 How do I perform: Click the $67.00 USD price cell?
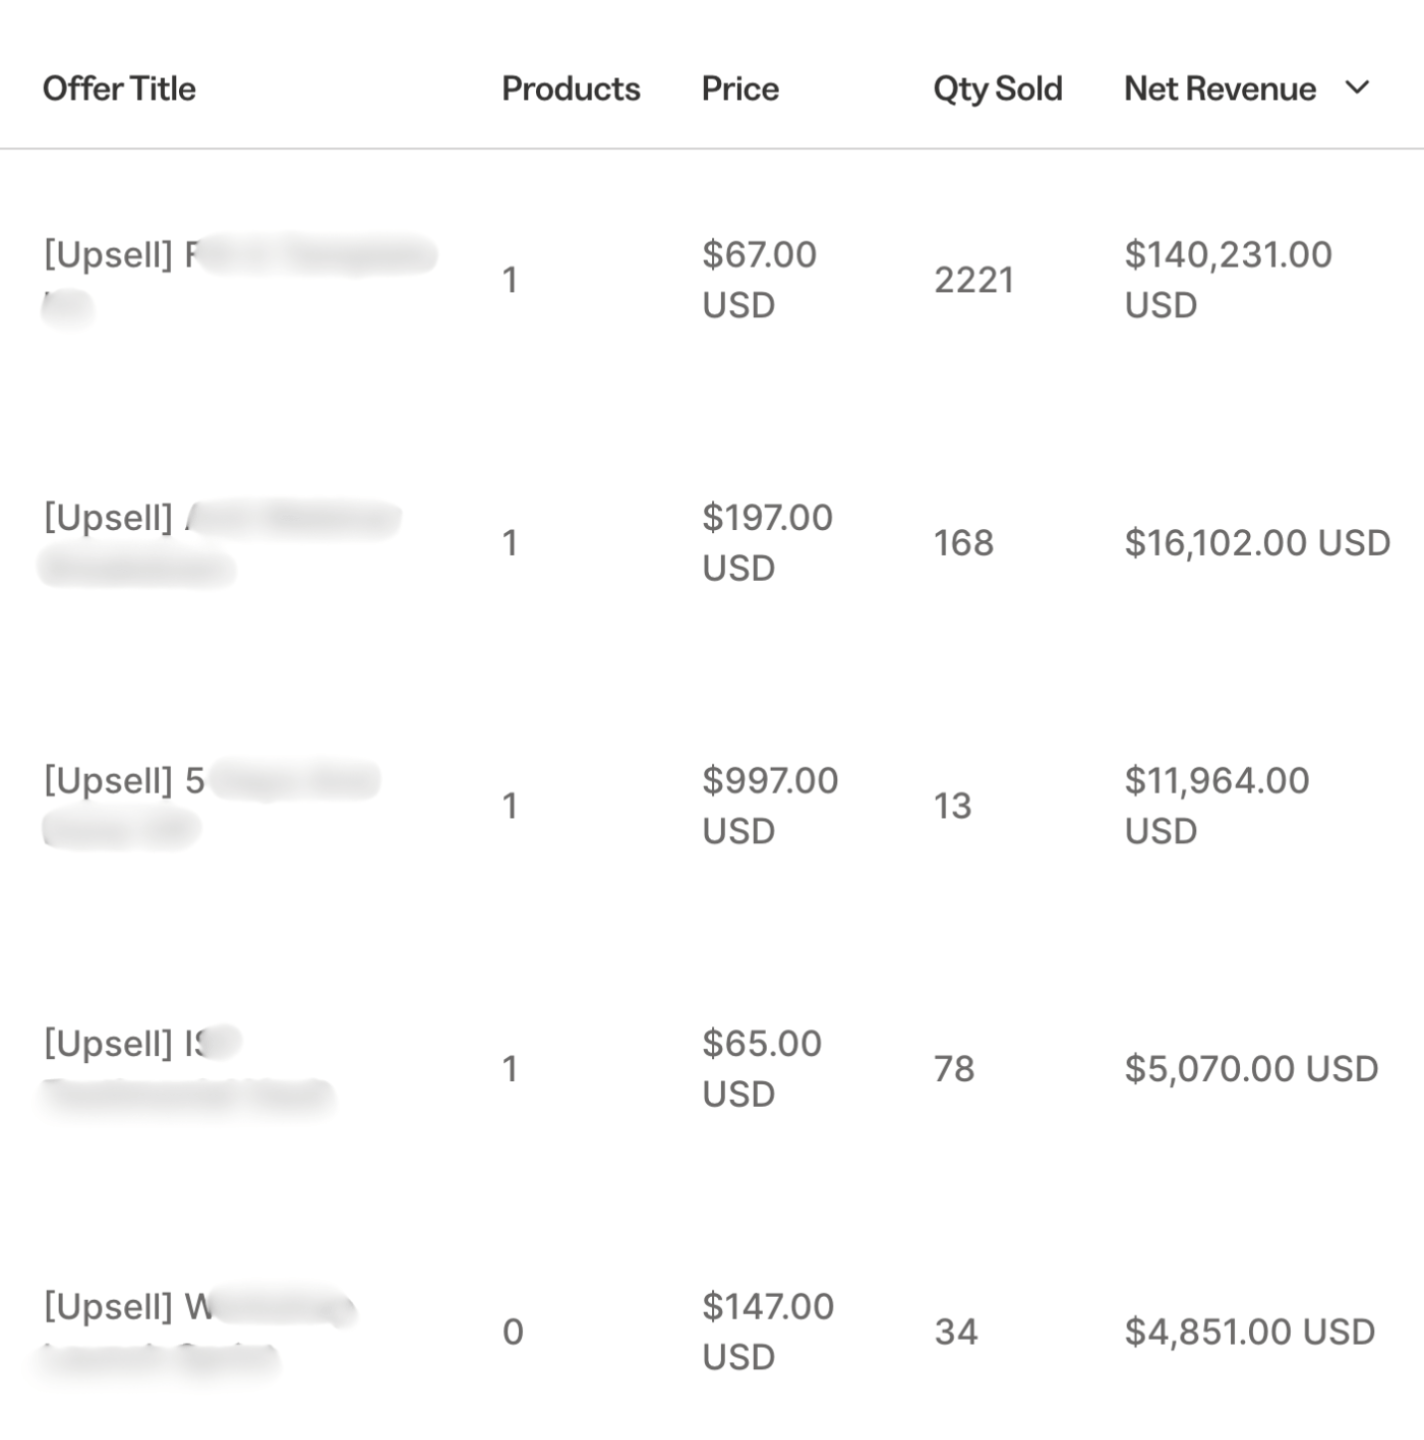758,279
